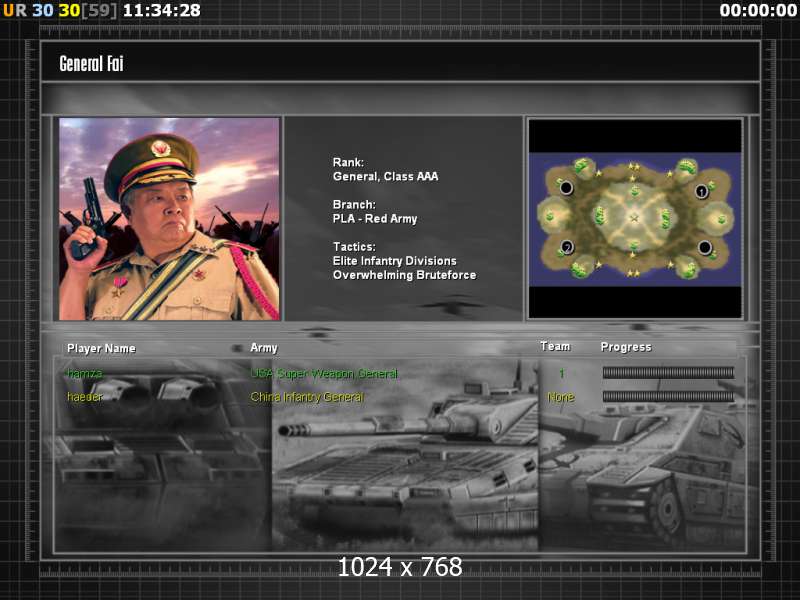
Task: Click team value "1" for hamza
Action: (x=562, y=373)
